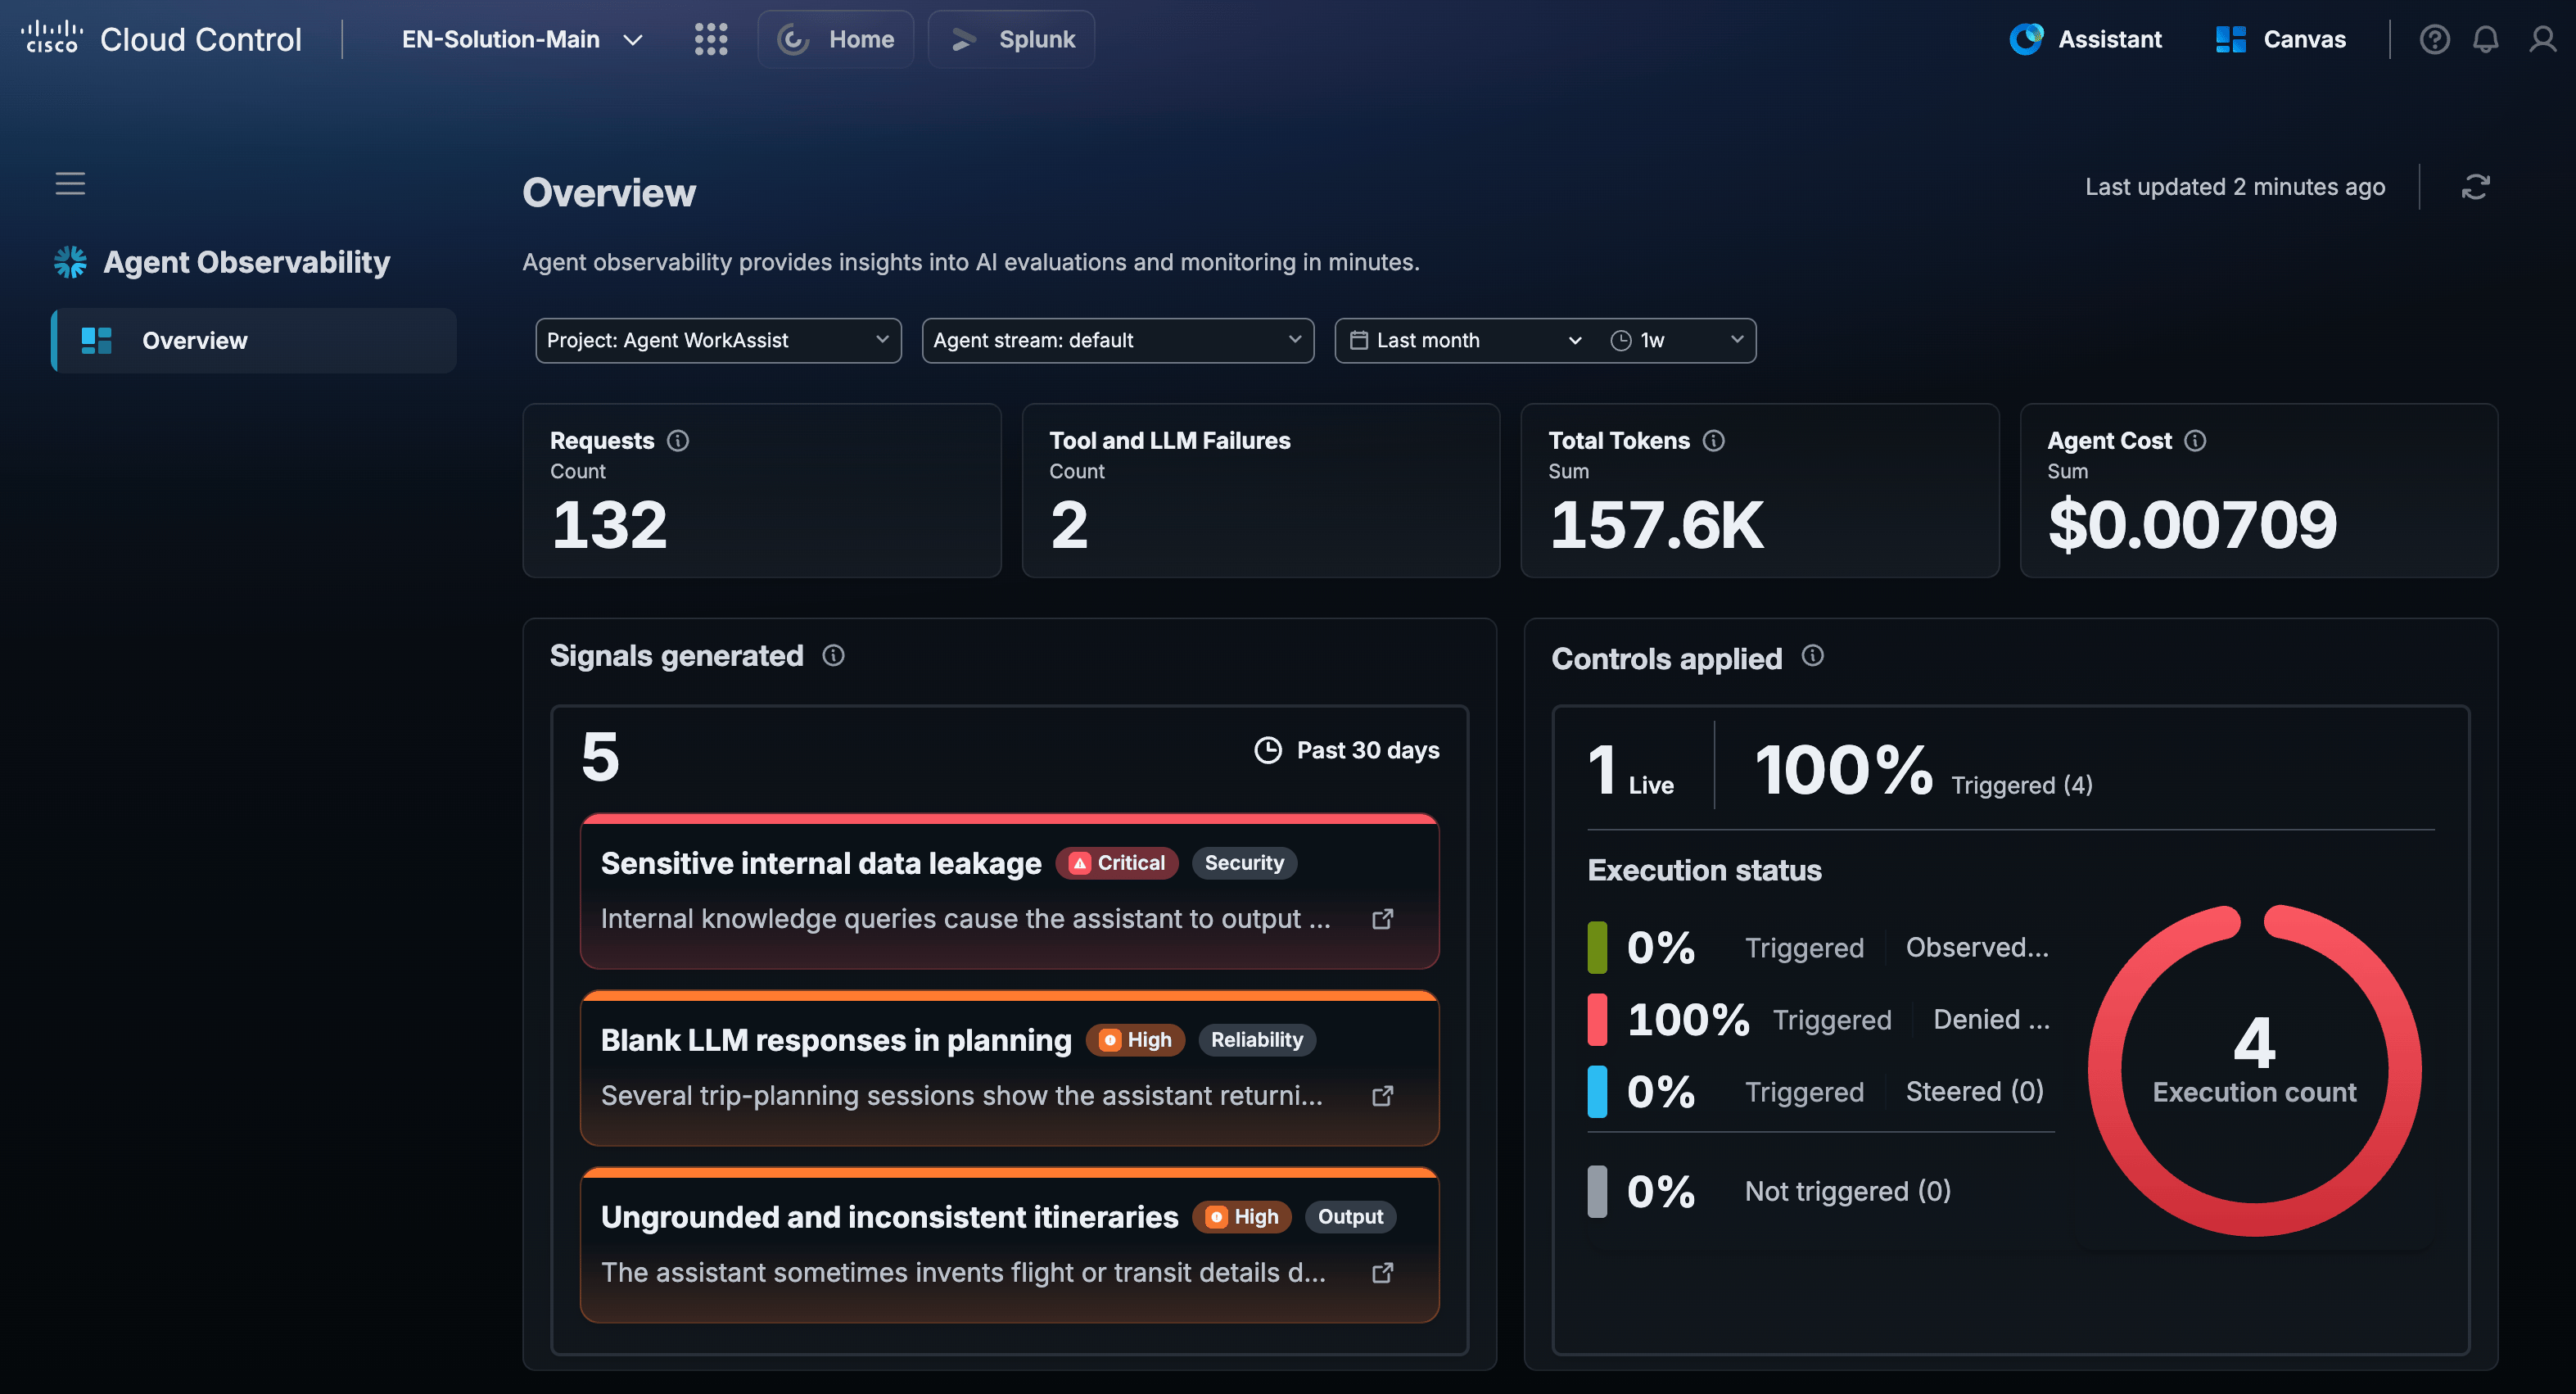Screen dimensions: 2576x1394
Task: Open the Assistant panel
Action: coord(2086,39)
